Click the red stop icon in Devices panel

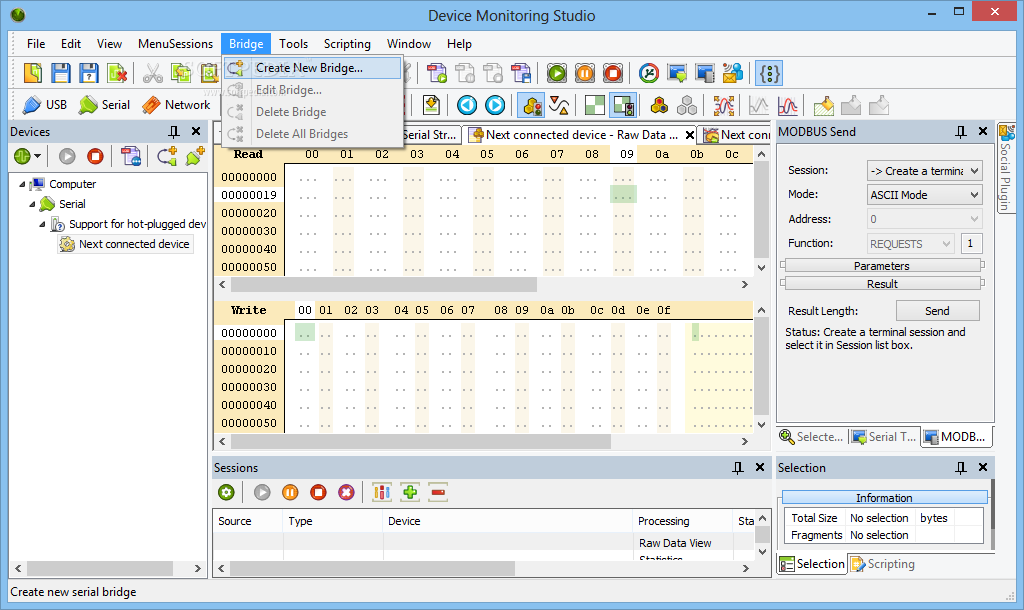pyautogui.click(x=95, y=156)
